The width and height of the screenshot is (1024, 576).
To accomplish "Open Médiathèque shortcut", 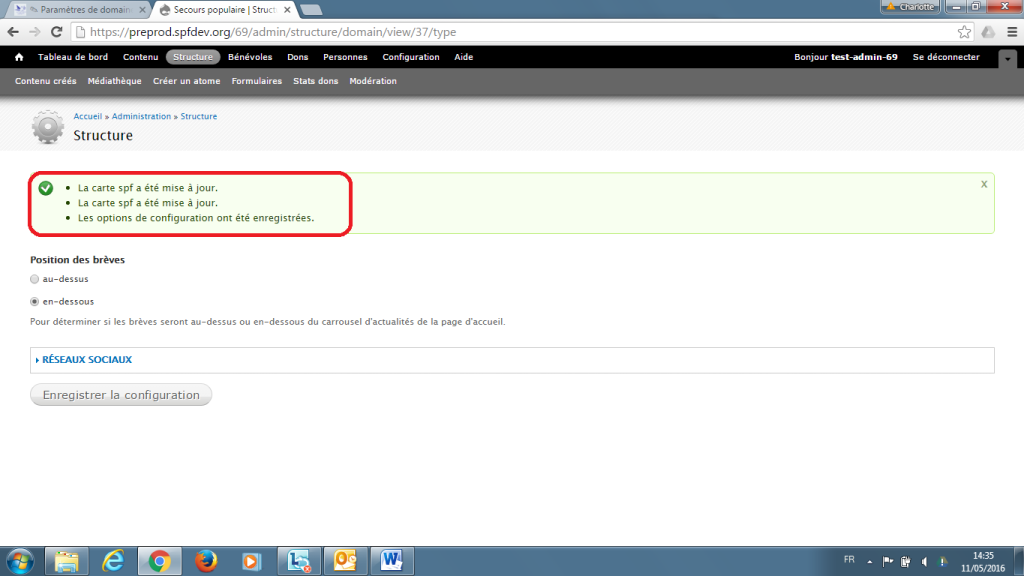I will tap(114, 81).
